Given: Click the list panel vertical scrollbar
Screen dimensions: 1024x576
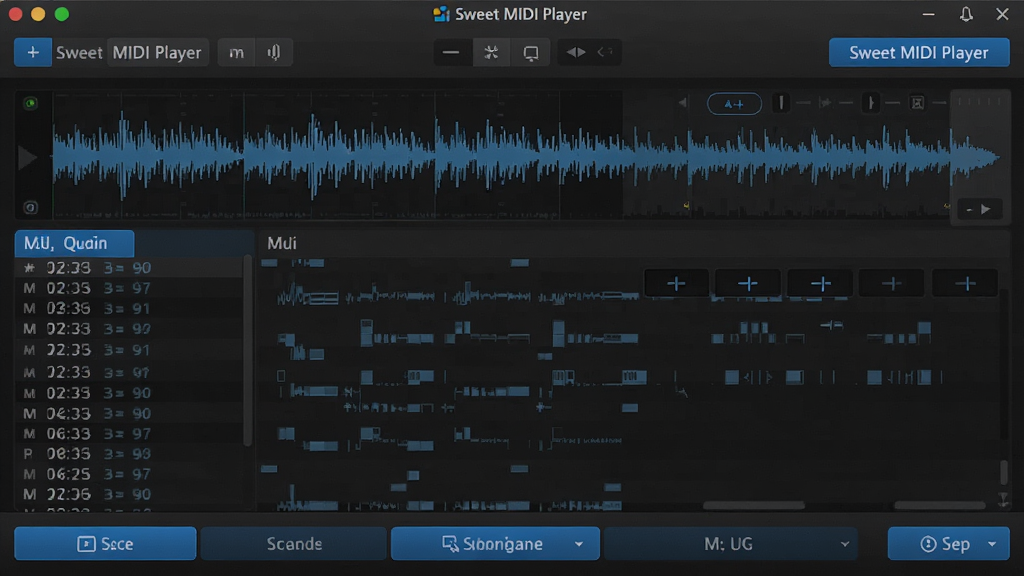Looking at the screenshot, I should (x=248, y=351).
